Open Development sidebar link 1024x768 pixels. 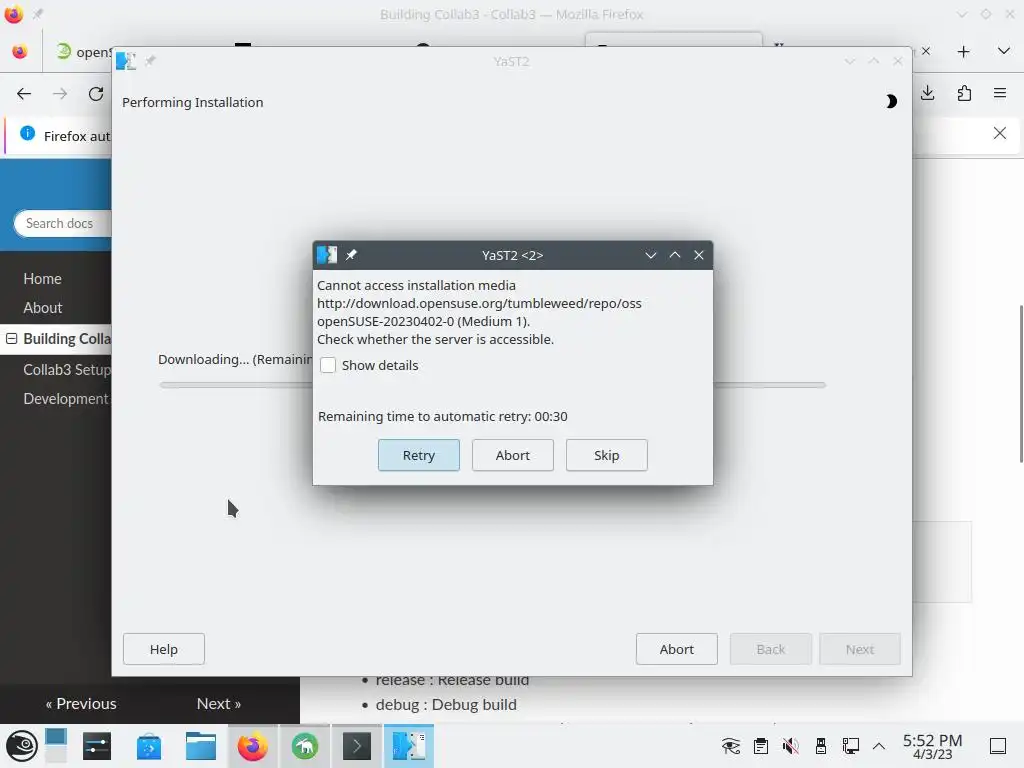(x=66, y=399)
